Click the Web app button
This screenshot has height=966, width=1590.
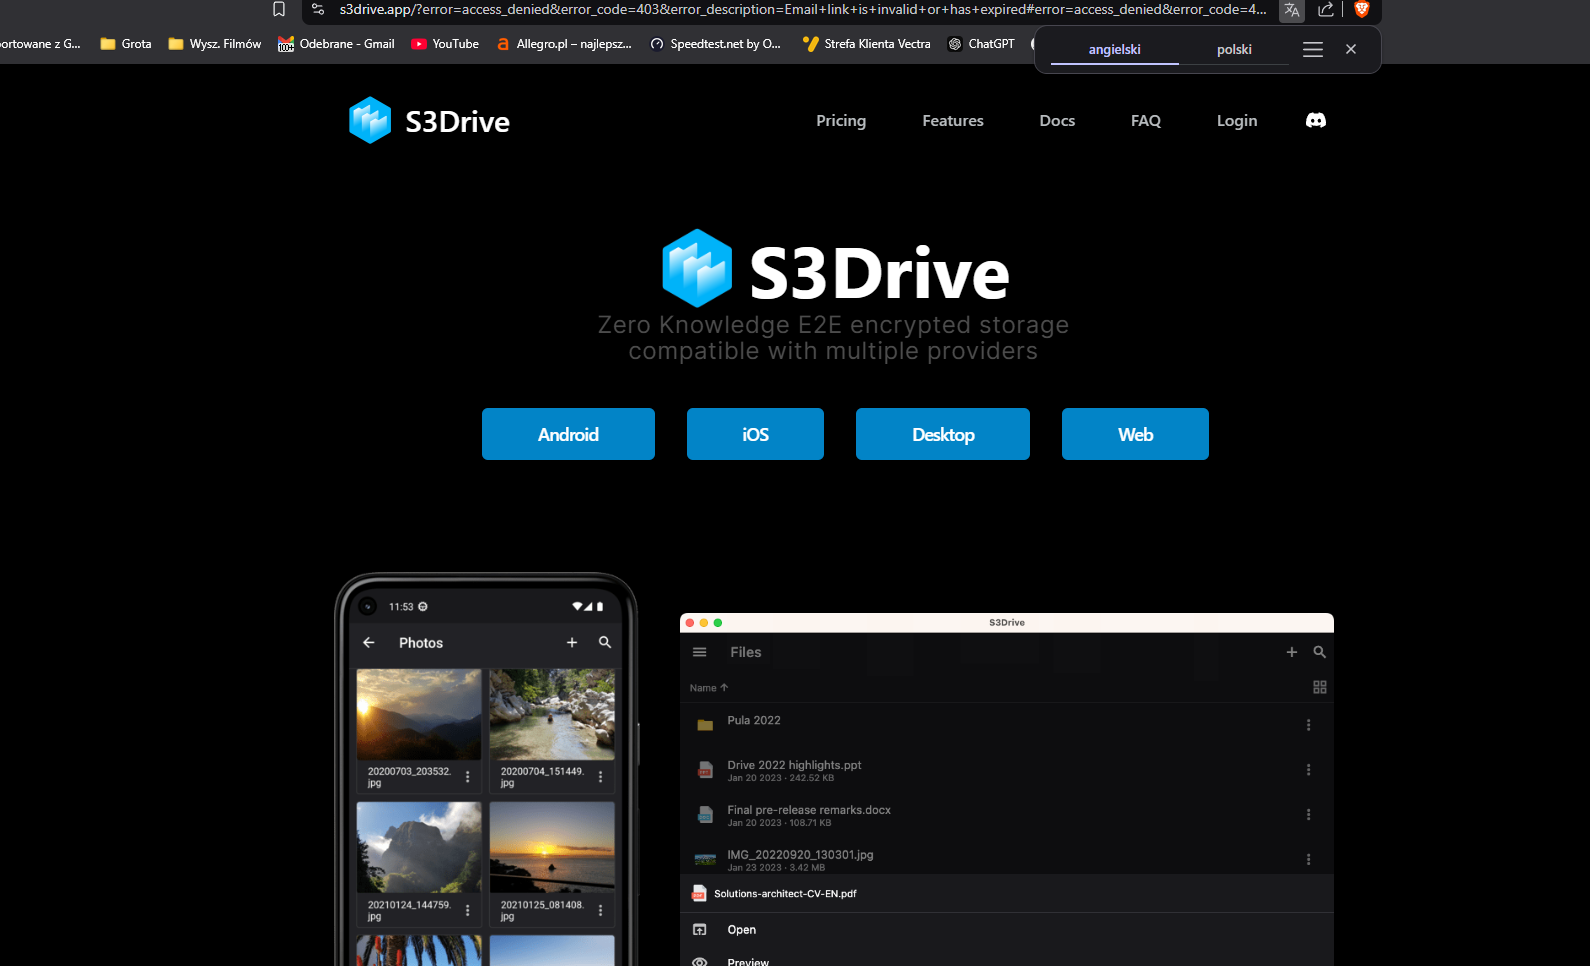1135,434
